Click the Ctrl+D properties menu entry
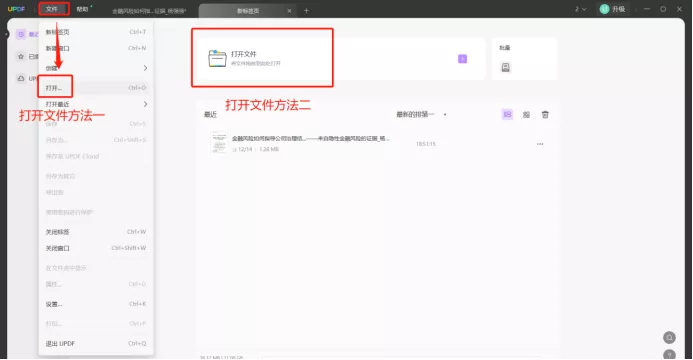 click(95, 284)
